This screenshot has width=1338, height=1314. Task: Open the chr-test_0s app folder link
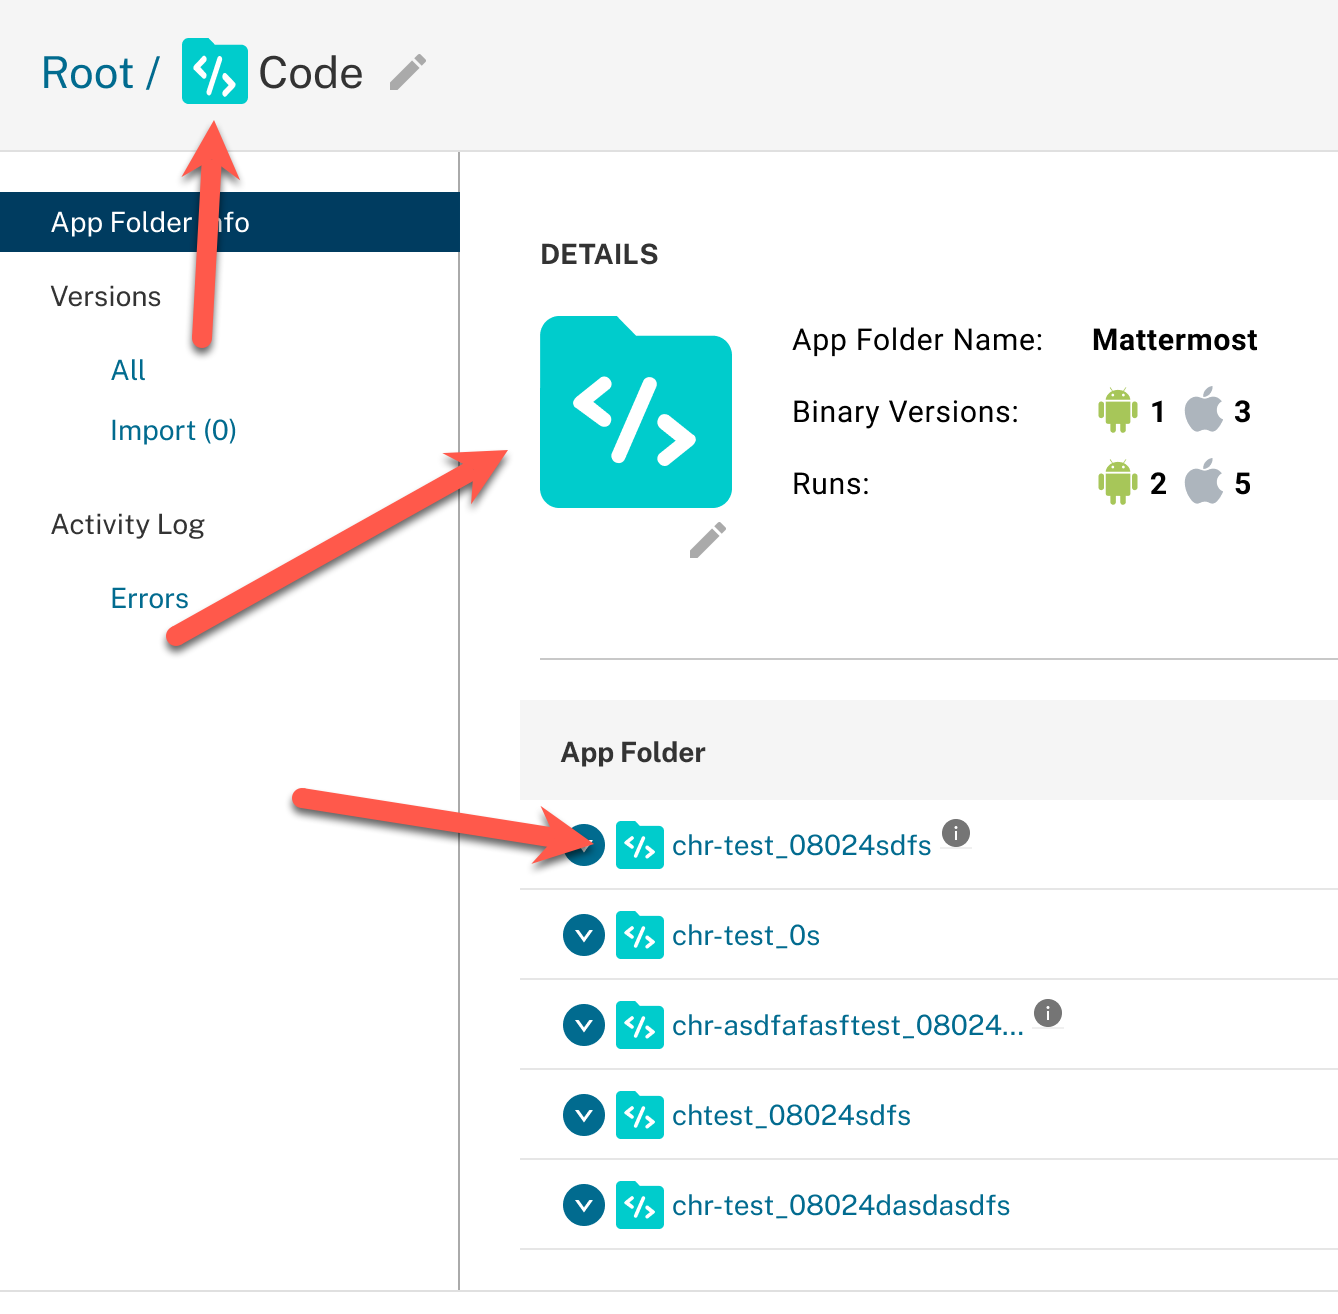point(746,936)
